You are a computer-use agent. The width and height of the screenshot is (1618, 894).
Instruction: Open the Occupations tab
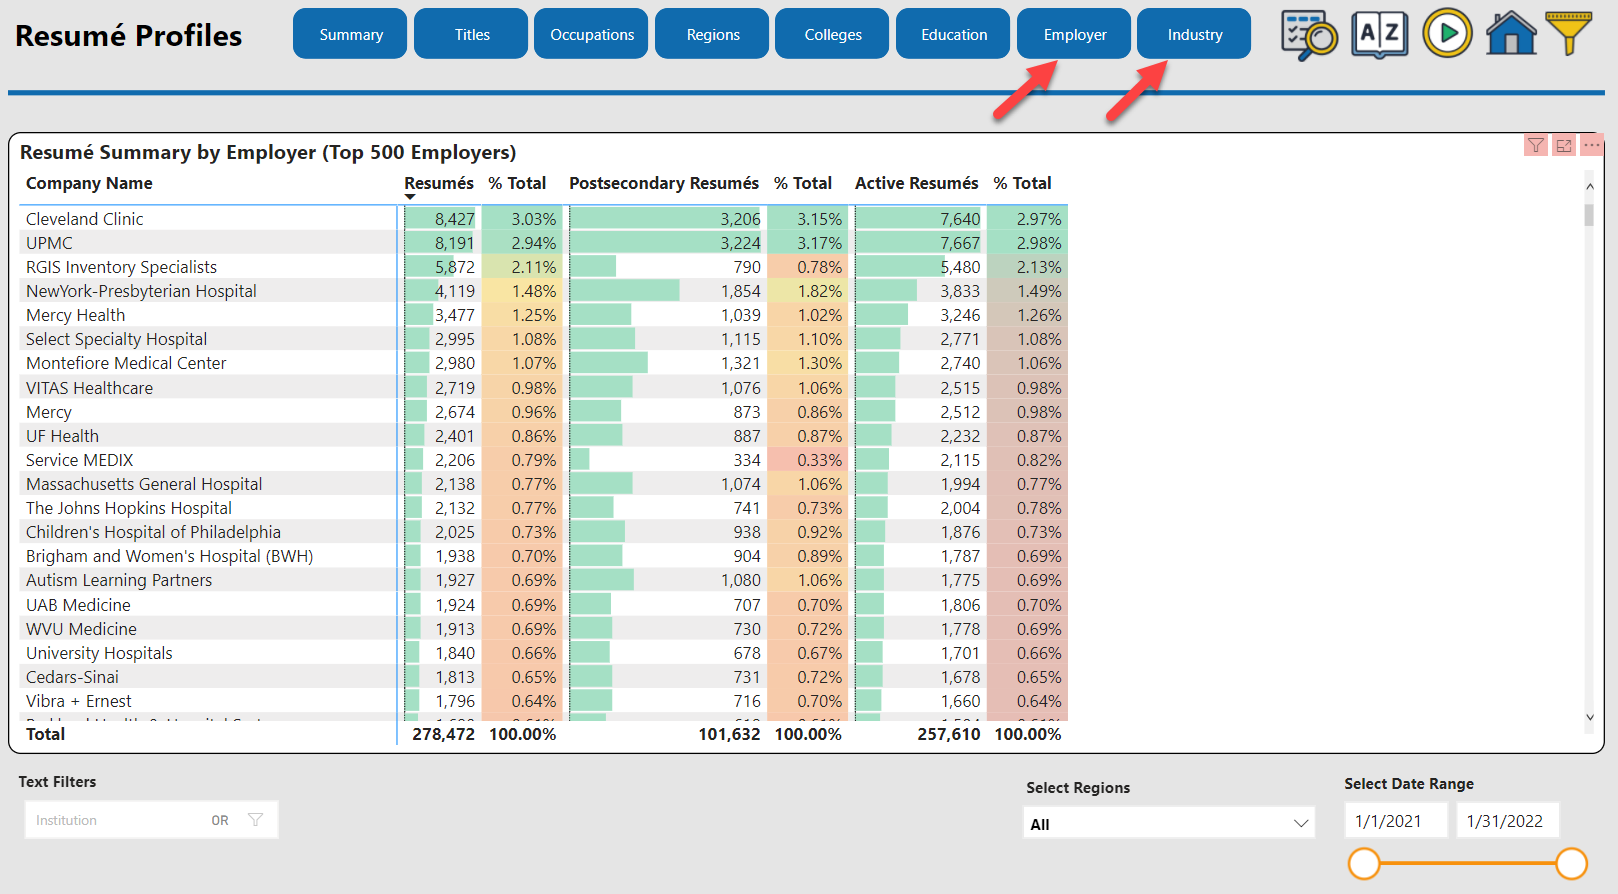pos(591,34)
